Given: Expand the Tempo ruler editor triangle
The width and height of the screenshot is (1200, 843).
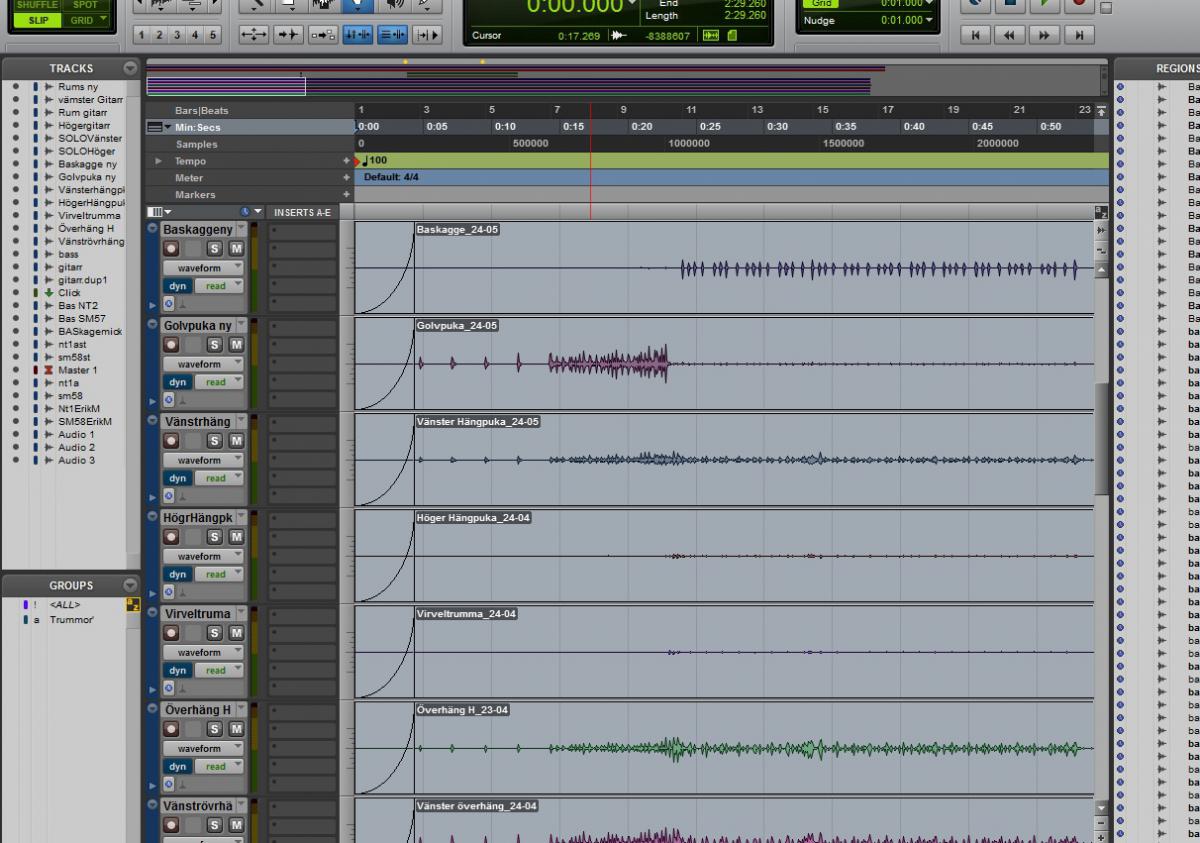Looking at the screenshot, I should tap(158, 161).
